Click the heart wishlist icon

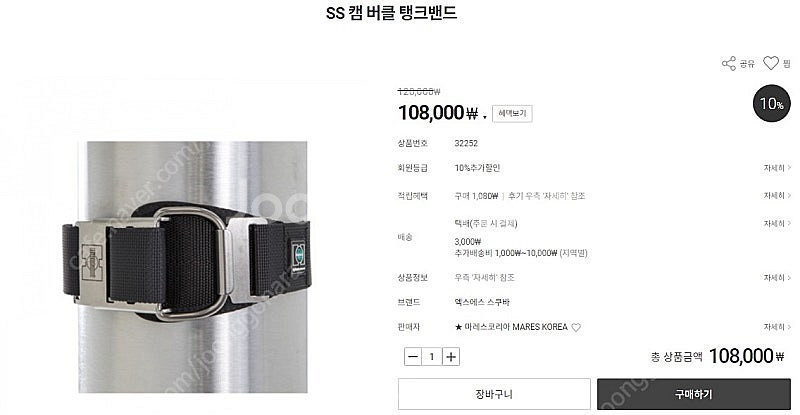[770, 63]
